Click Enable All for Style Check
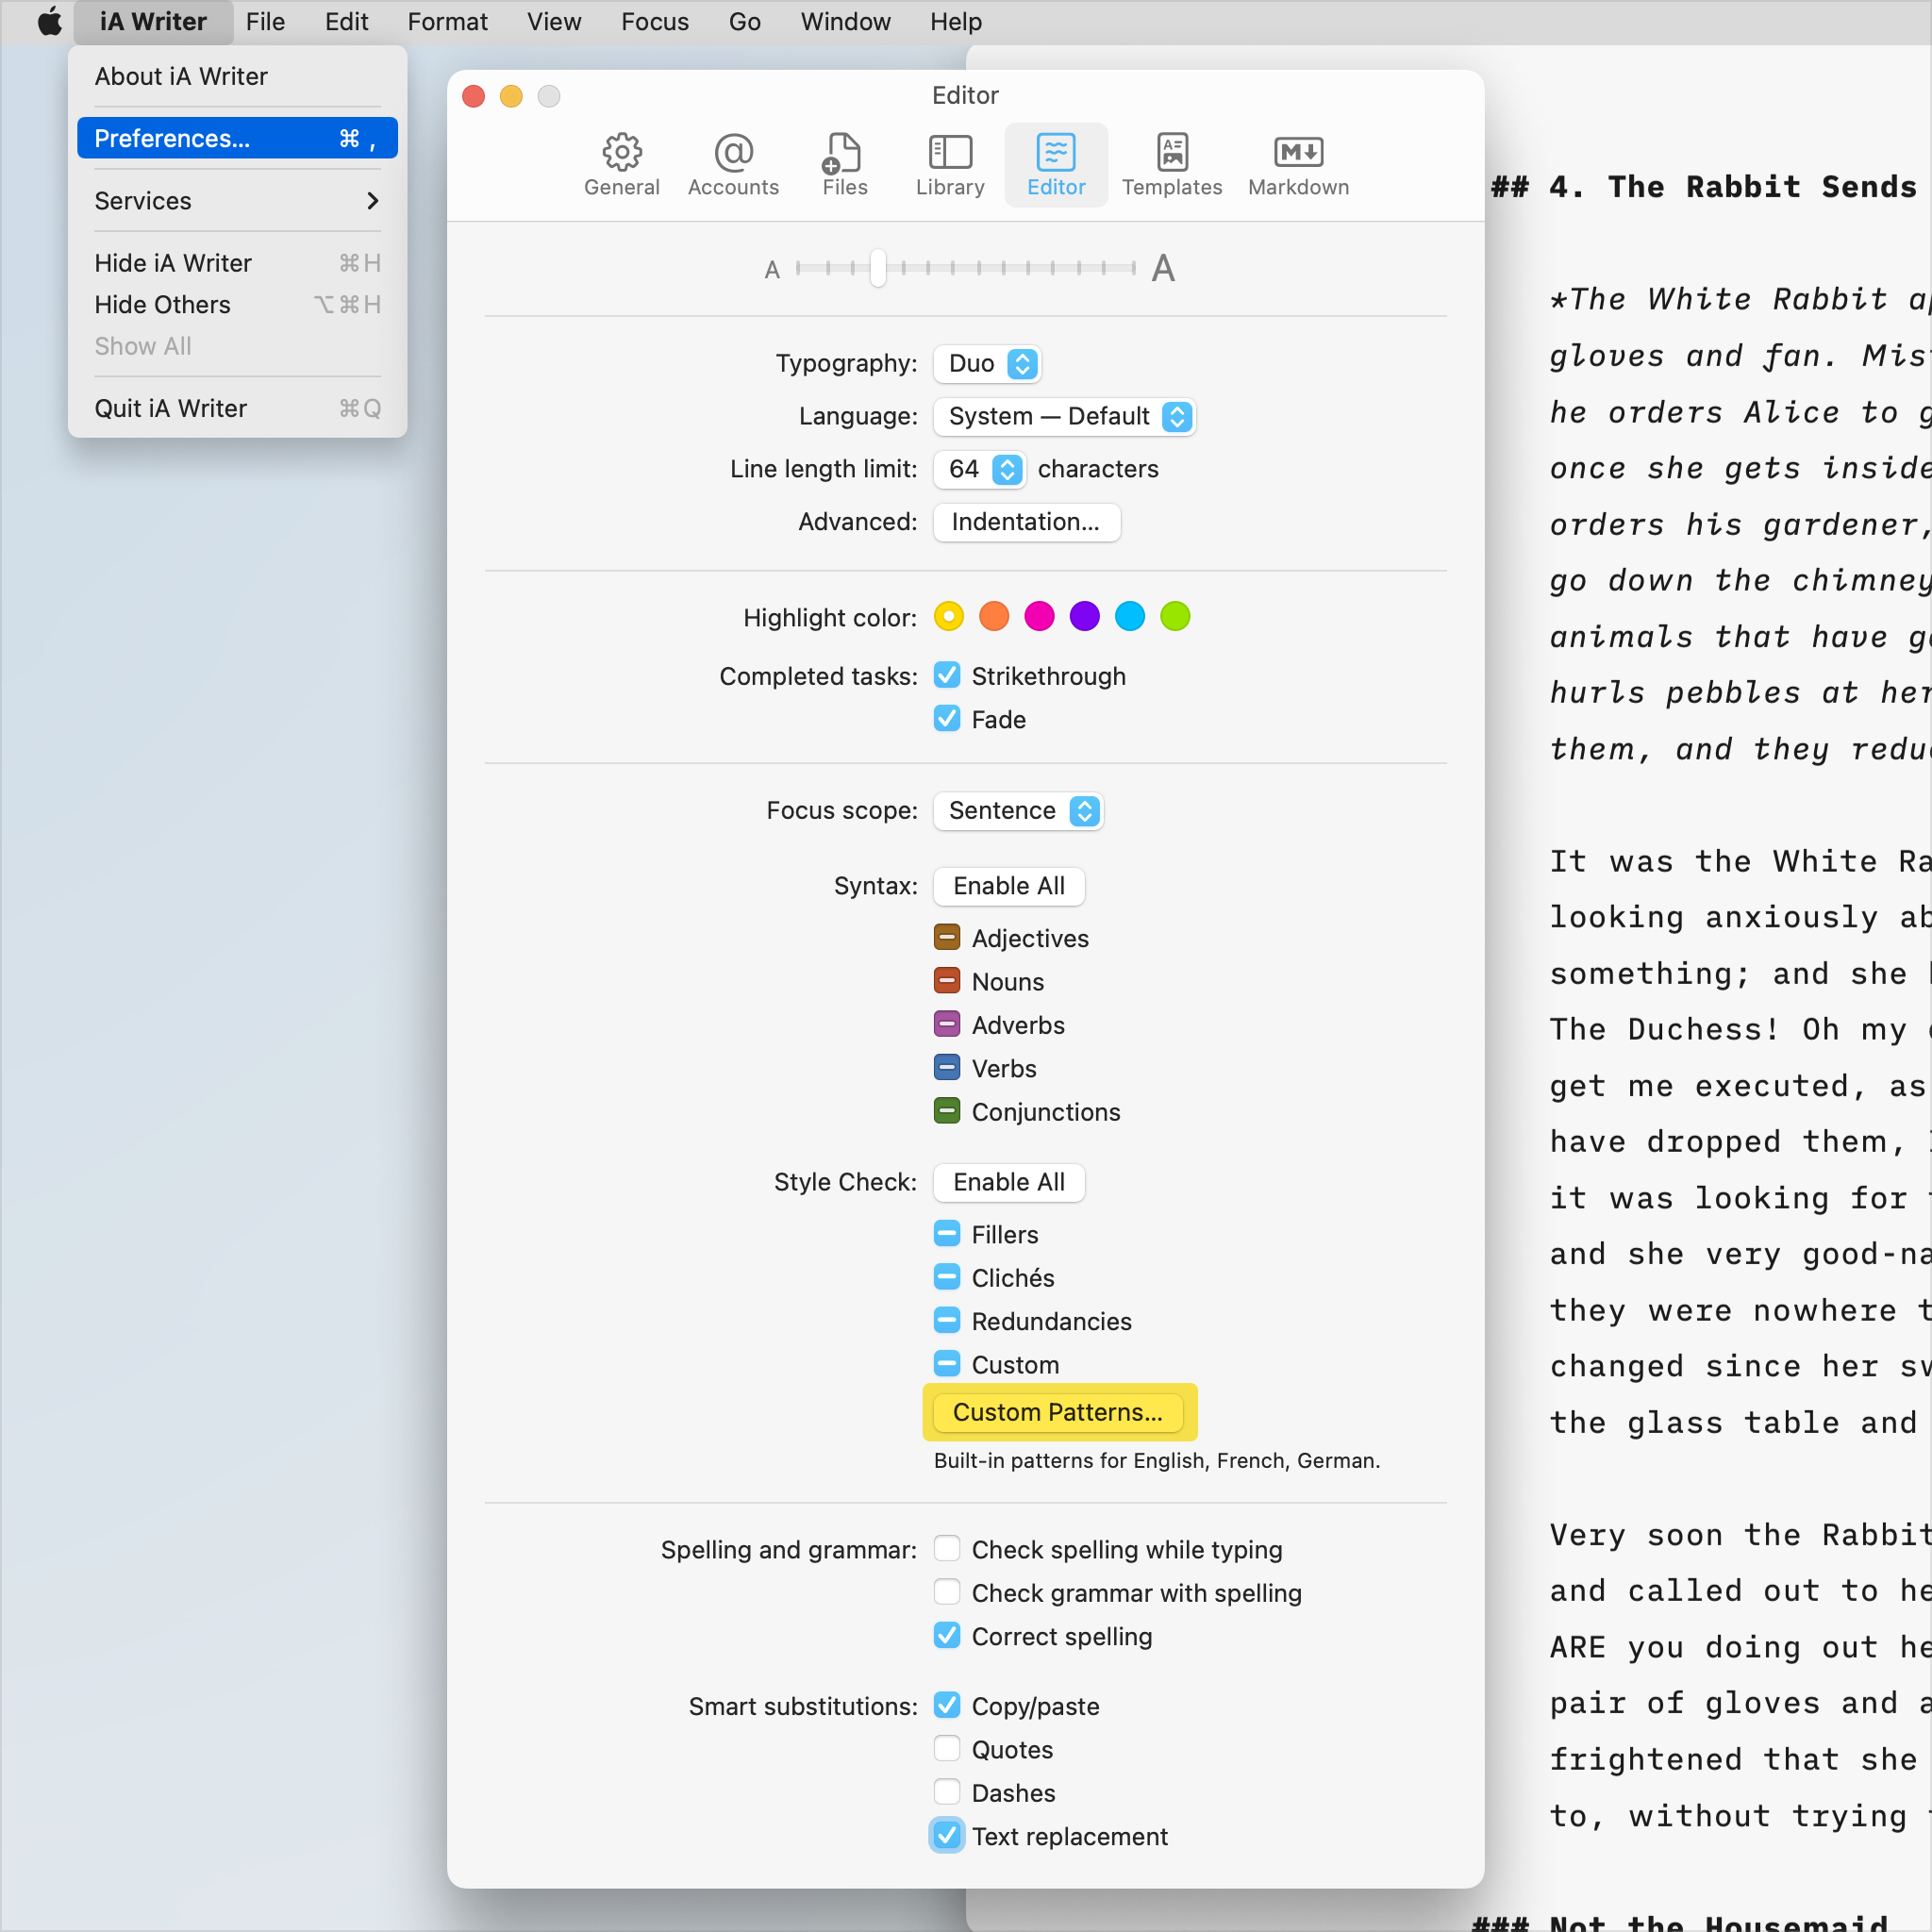This screenshot has width=1932, height=1932. click(1008, 1182)
